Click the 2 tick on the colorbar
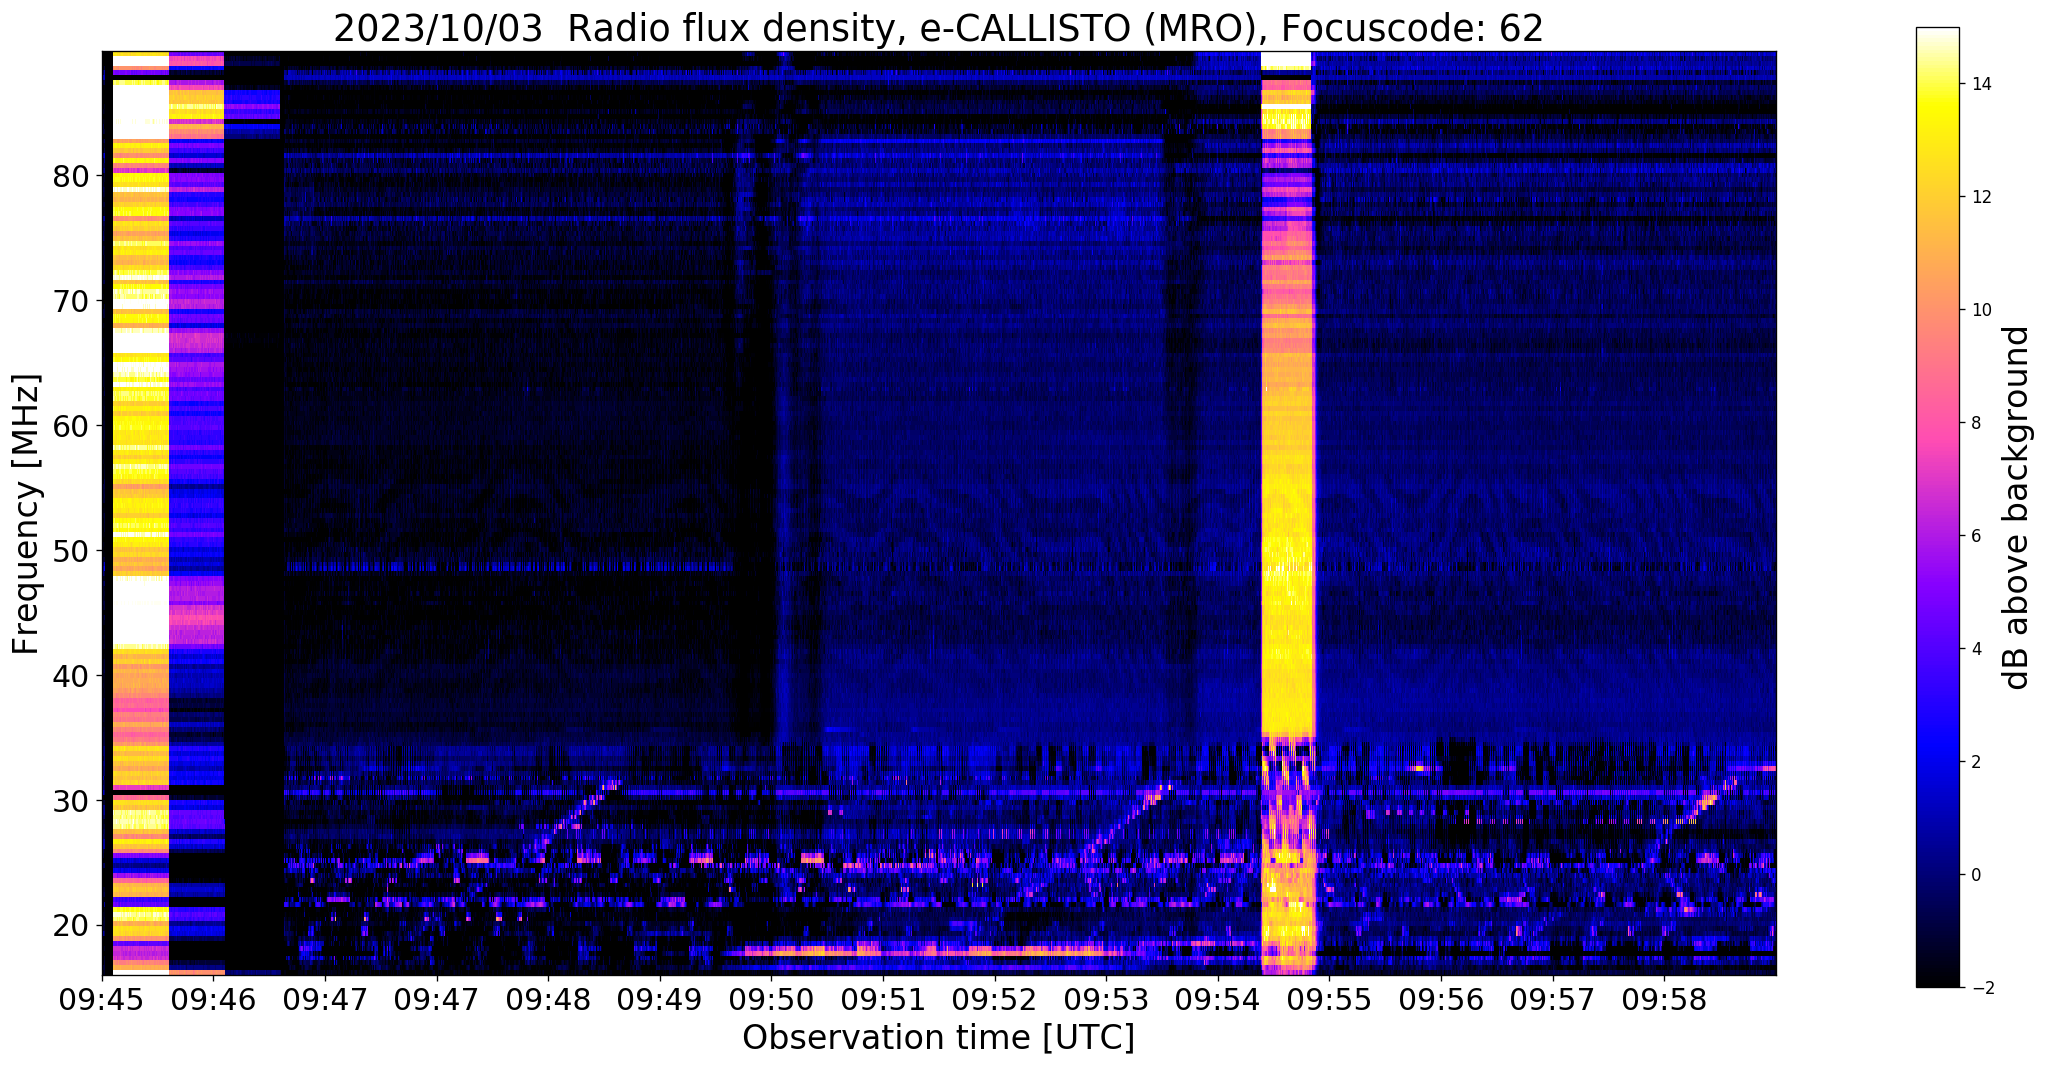This screenshot has width=2047, height=1067. [x=1976, y=762]
